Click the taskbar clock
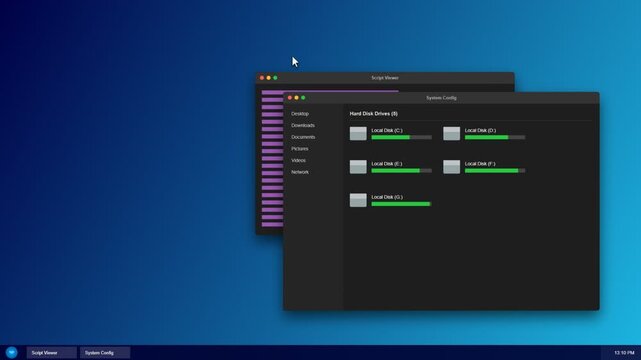 tap(624, 353)
